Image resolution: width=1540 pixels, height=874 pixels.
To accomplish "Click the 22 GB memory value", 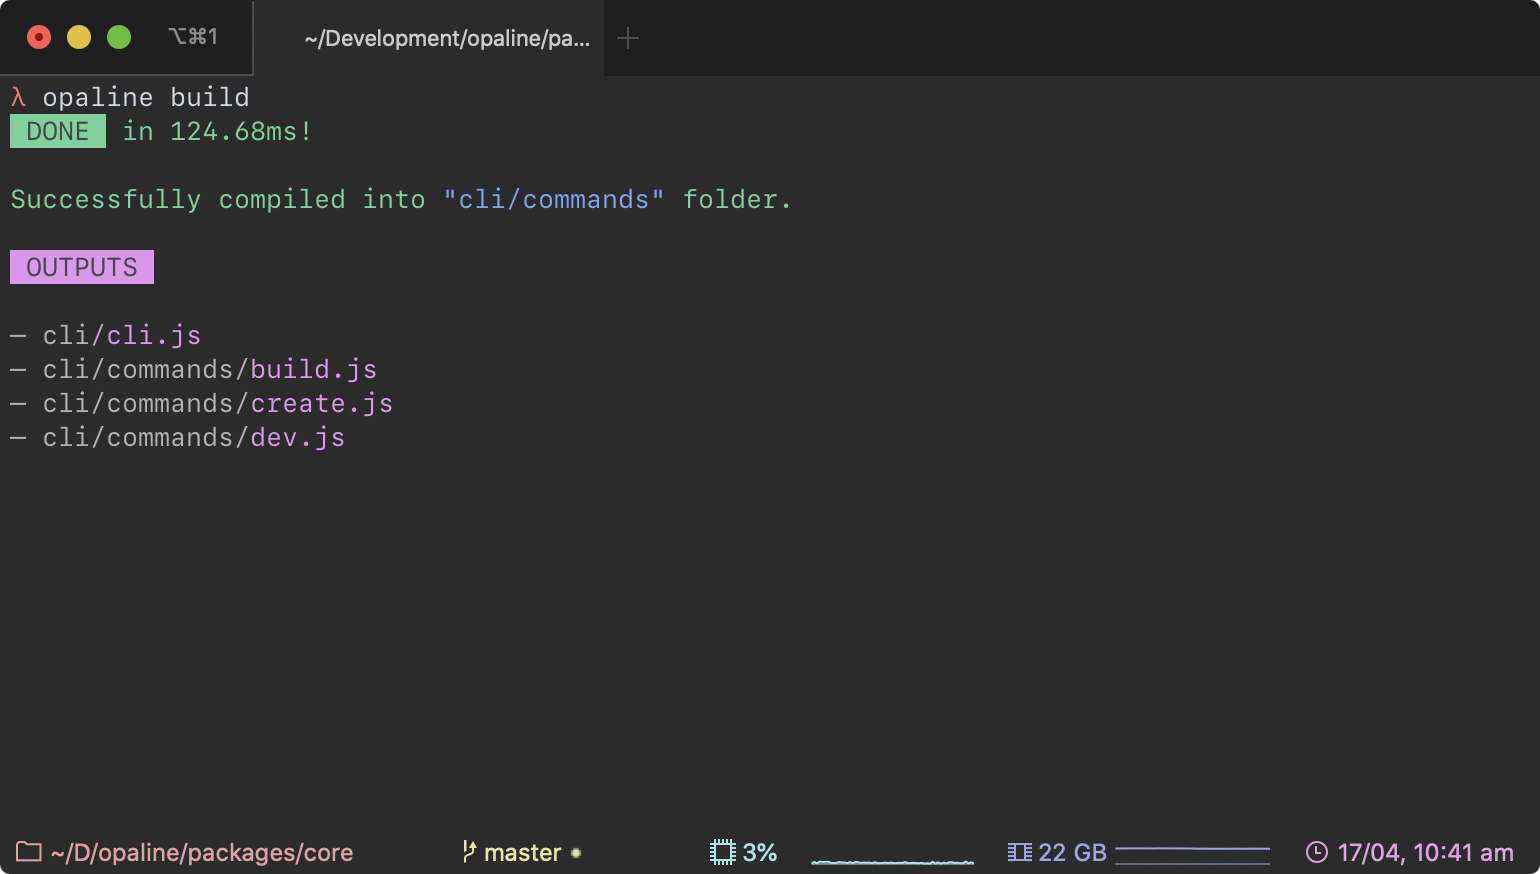I will point(1073,853).
